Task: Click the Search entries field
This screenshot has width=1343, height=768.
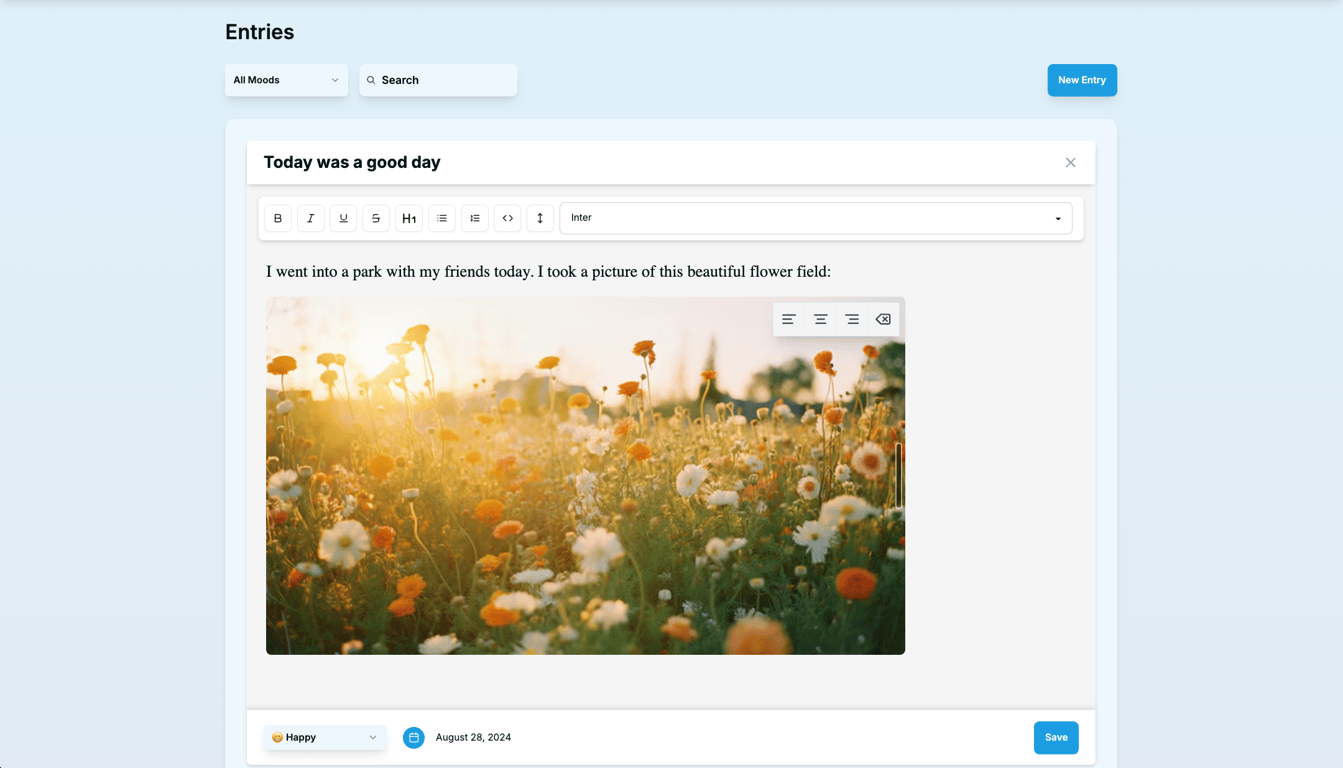Action: click(438, 80)
